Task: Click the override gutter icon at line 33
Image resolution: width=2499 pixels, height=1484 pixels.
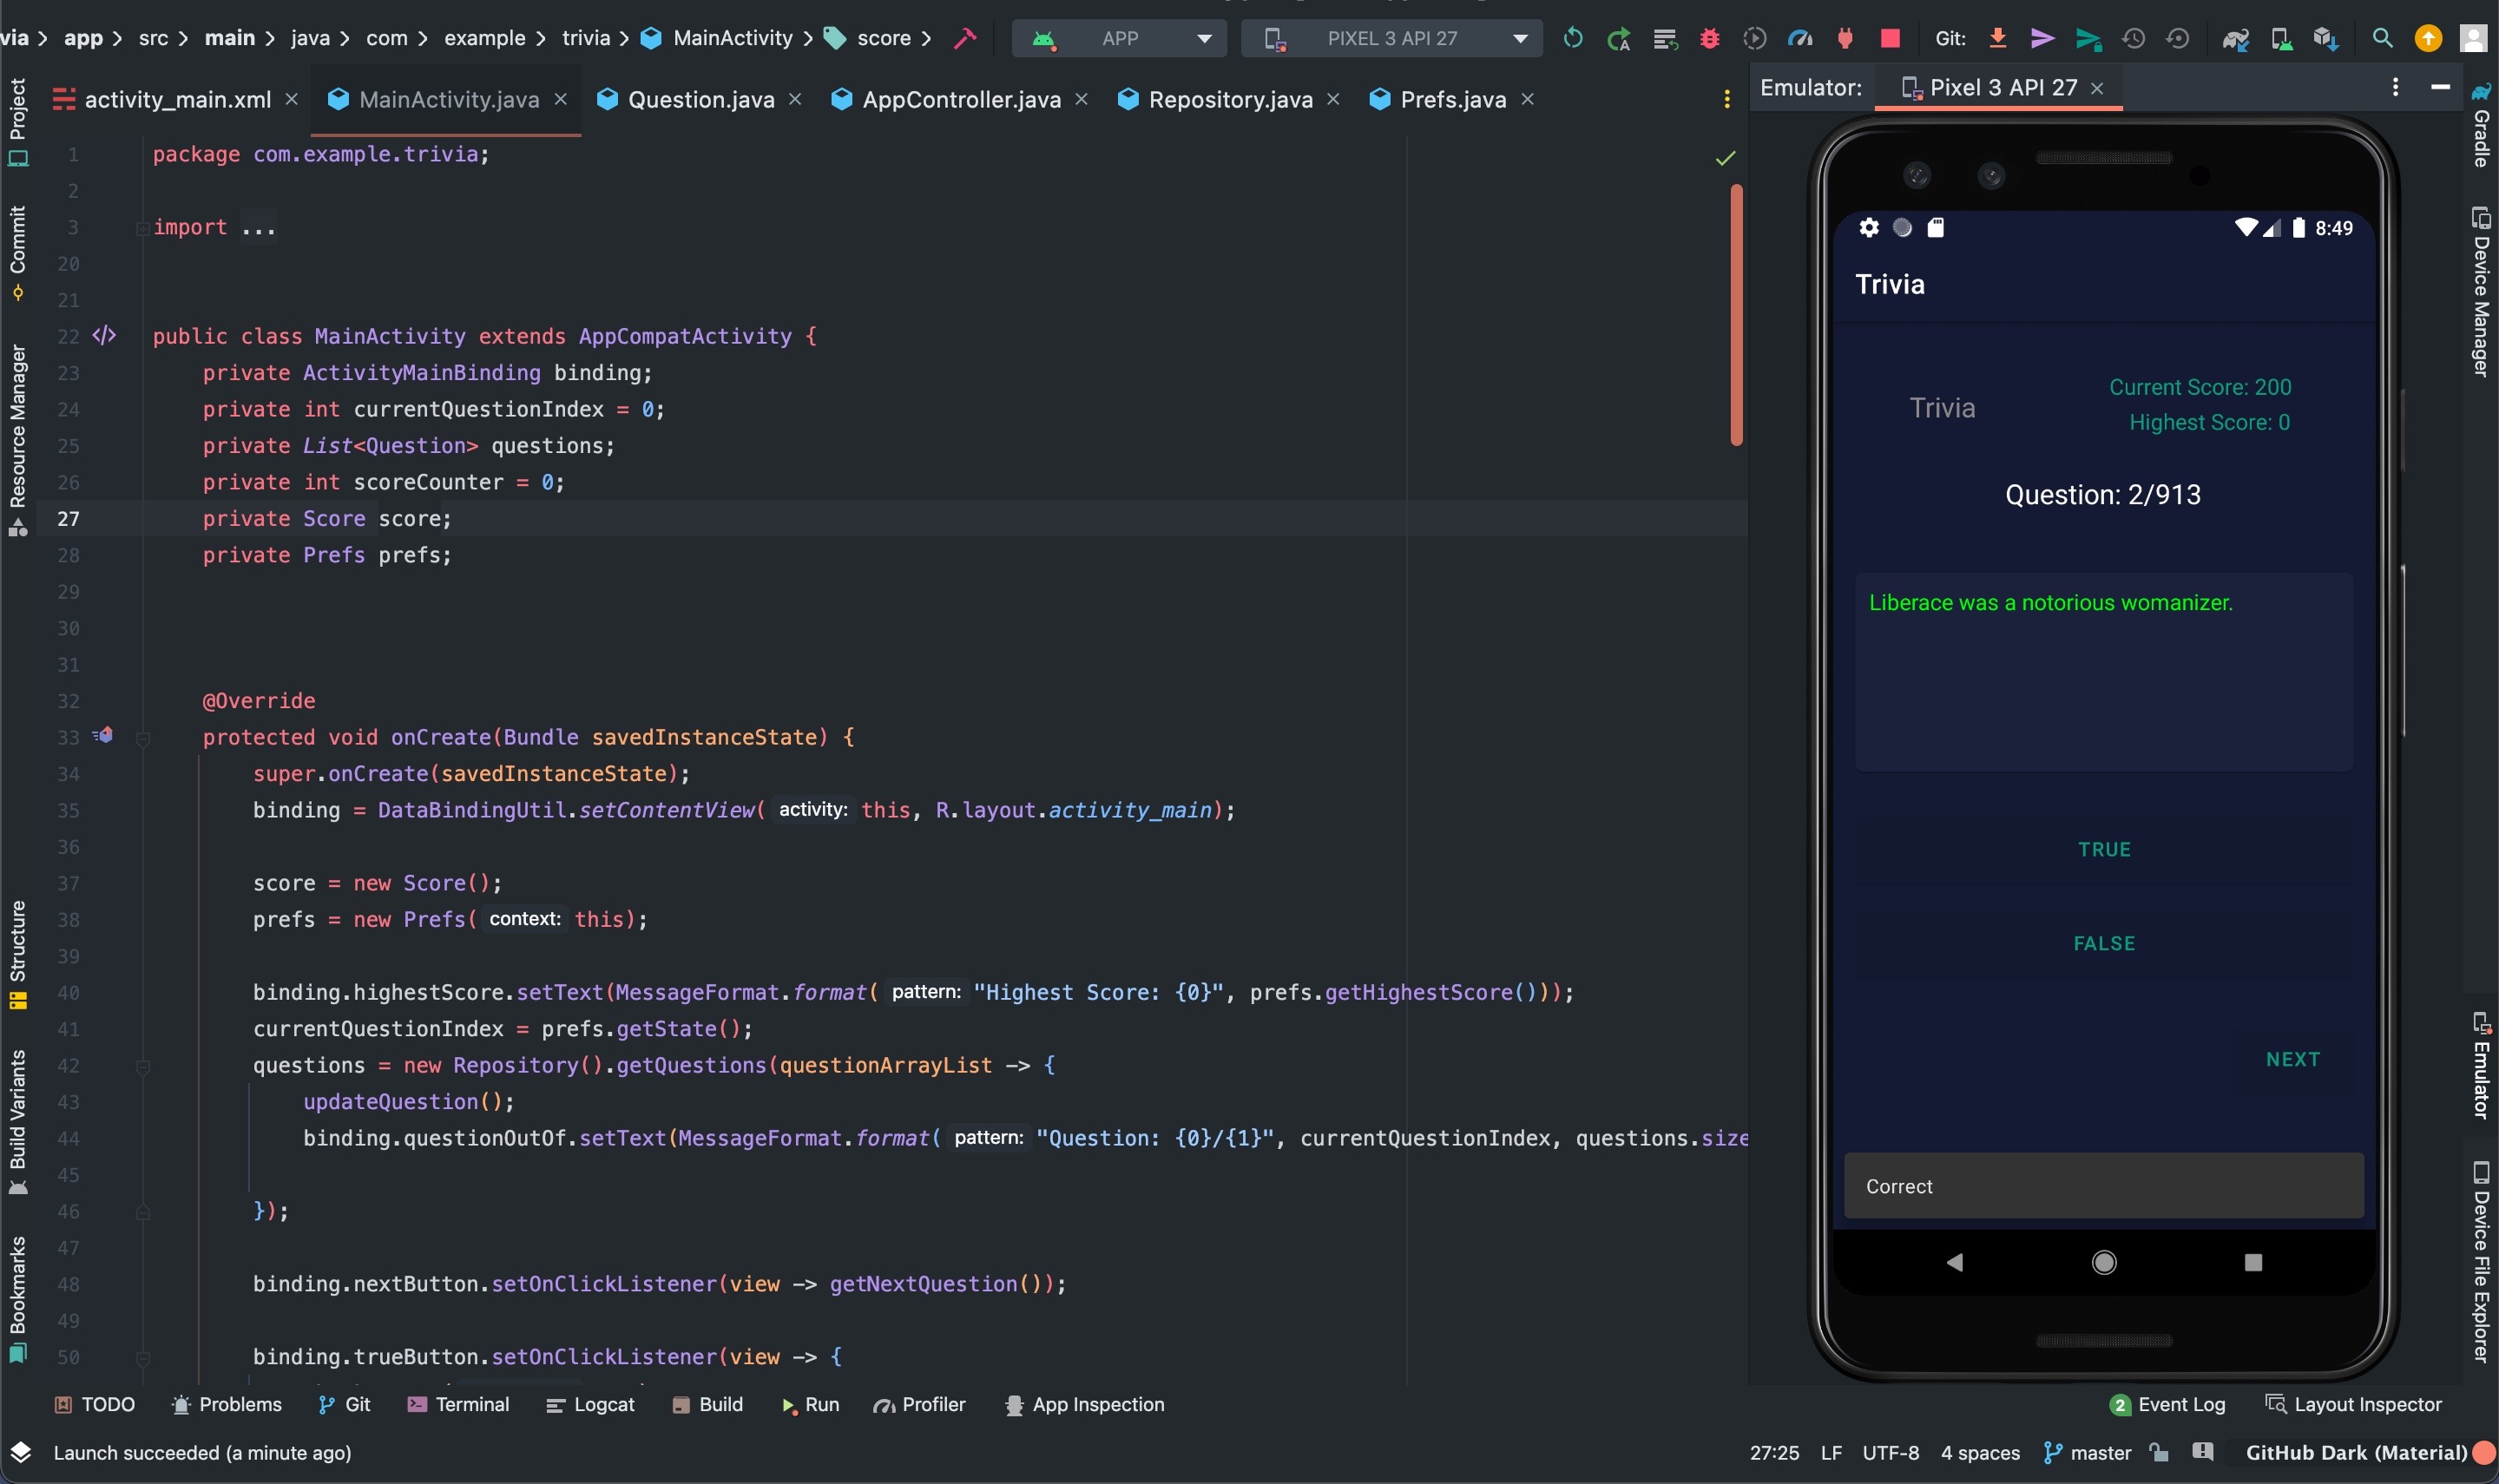Action: [x=103, y=736]
